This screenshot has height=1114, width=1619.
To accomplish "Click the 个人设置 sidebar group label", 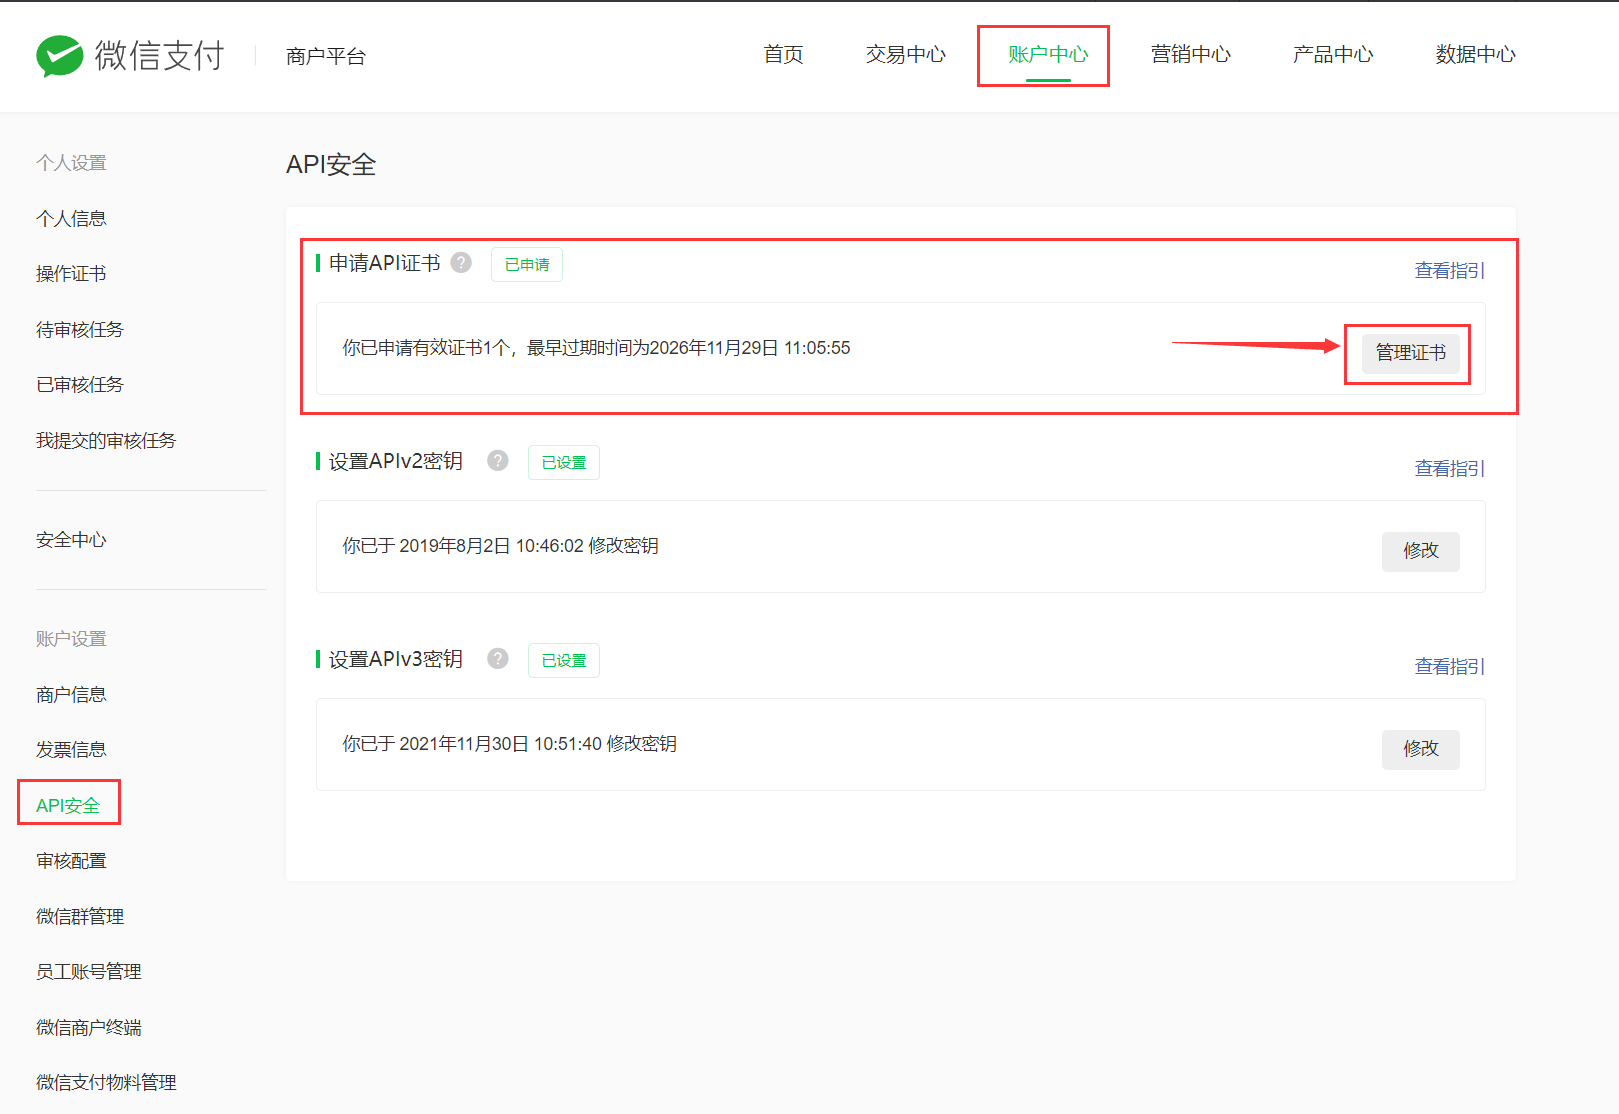I will click(x=71, y=163).
